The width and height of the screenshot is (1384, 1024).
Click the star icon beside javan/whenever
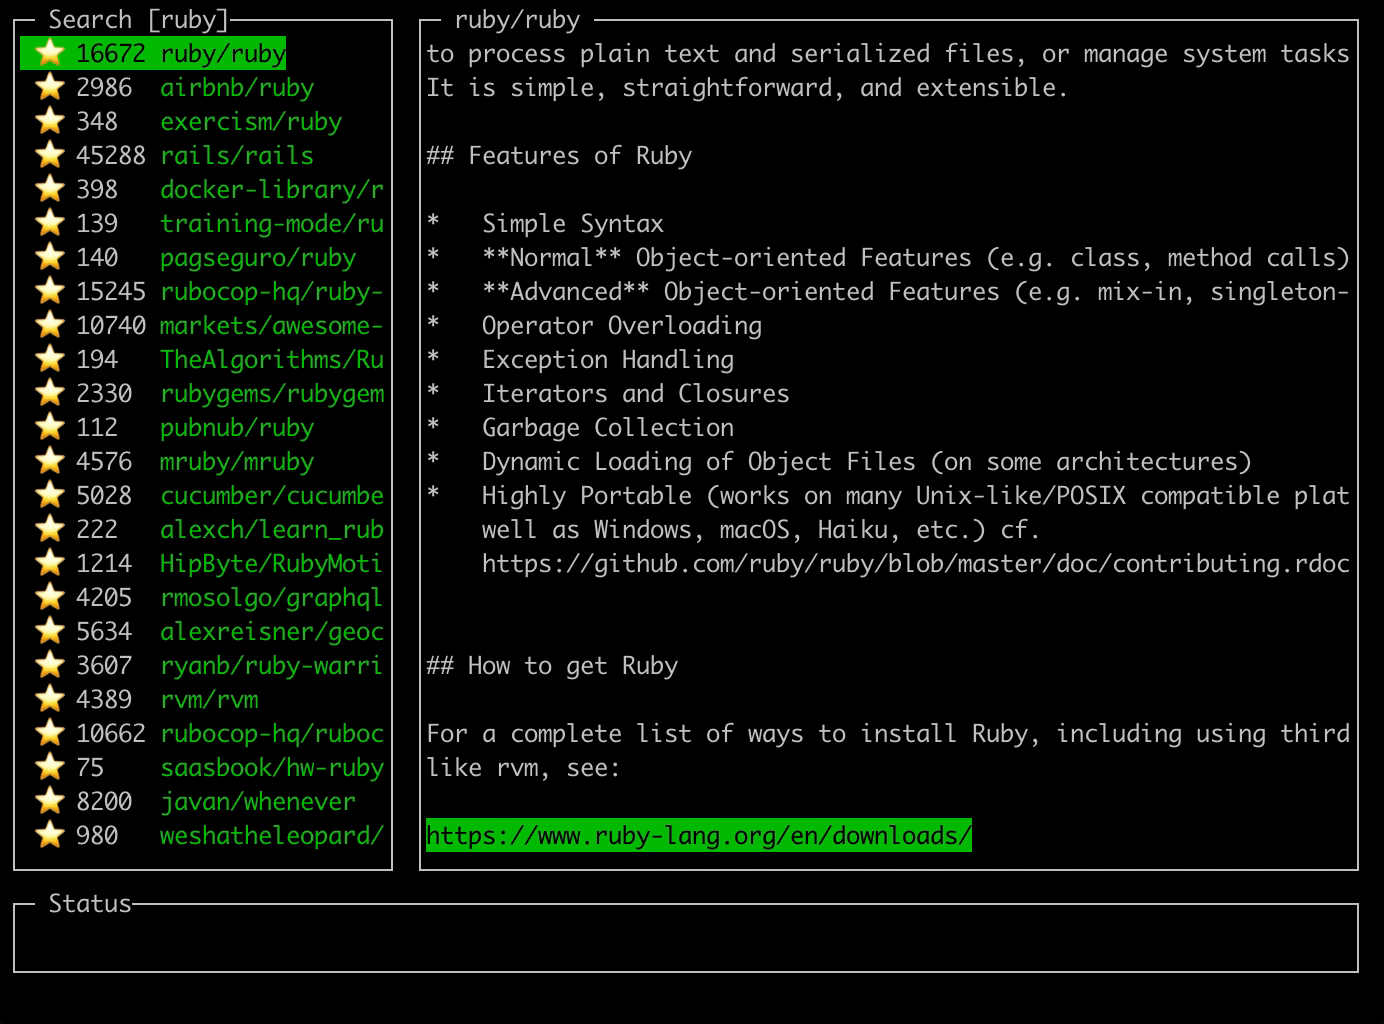(49, 801)
